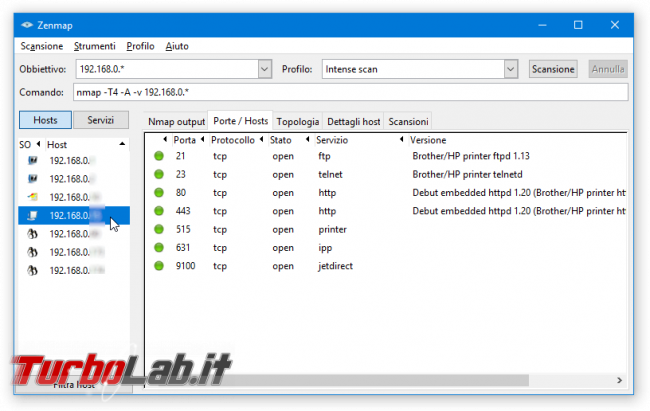650x411 pixels.
Task: Switch to the Nmap output tab
Action: [177, 122]
